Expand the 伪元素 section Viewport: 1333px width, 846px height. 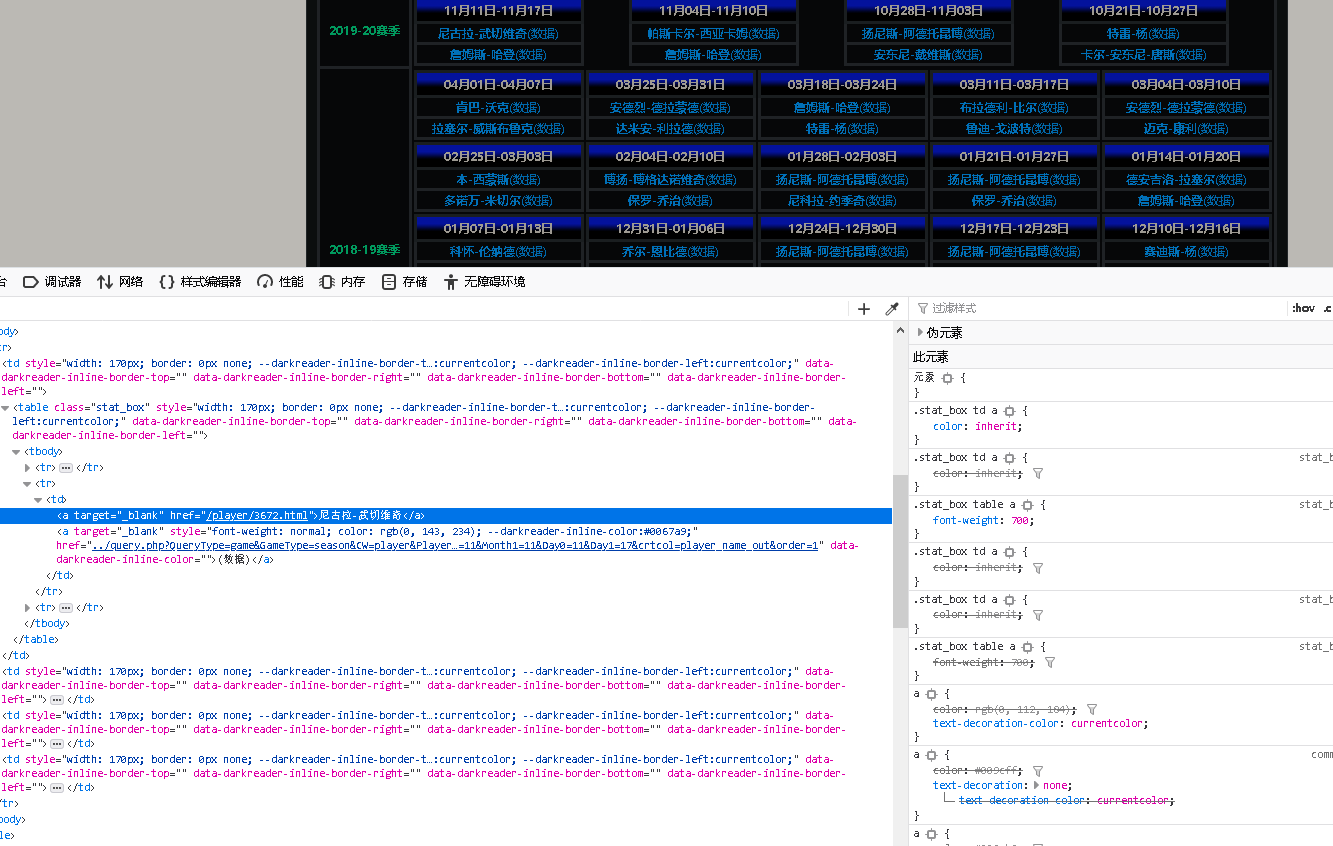[920, 332]
